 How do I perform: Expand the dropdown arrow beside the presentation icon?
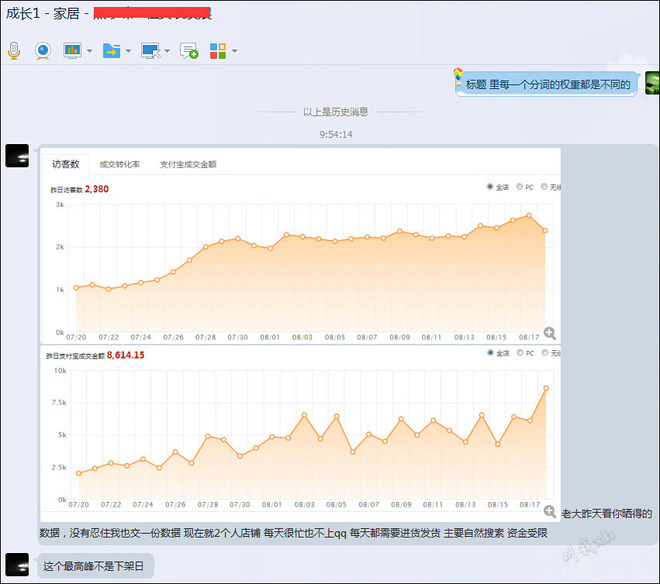[x=90, y=51]
